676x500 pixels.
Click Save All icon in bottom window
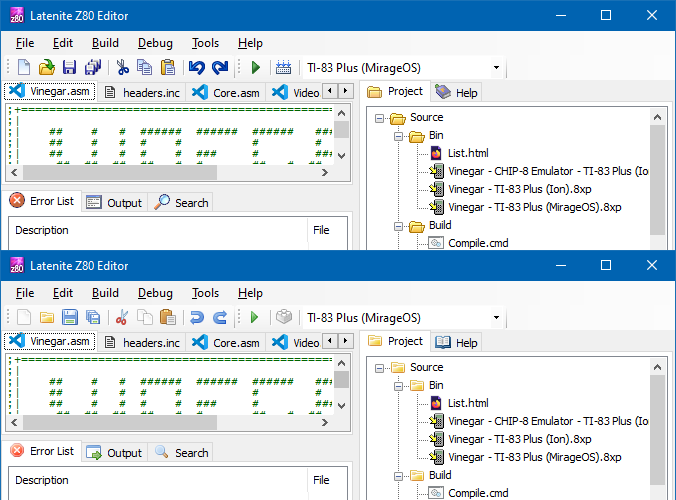(93, 318)
